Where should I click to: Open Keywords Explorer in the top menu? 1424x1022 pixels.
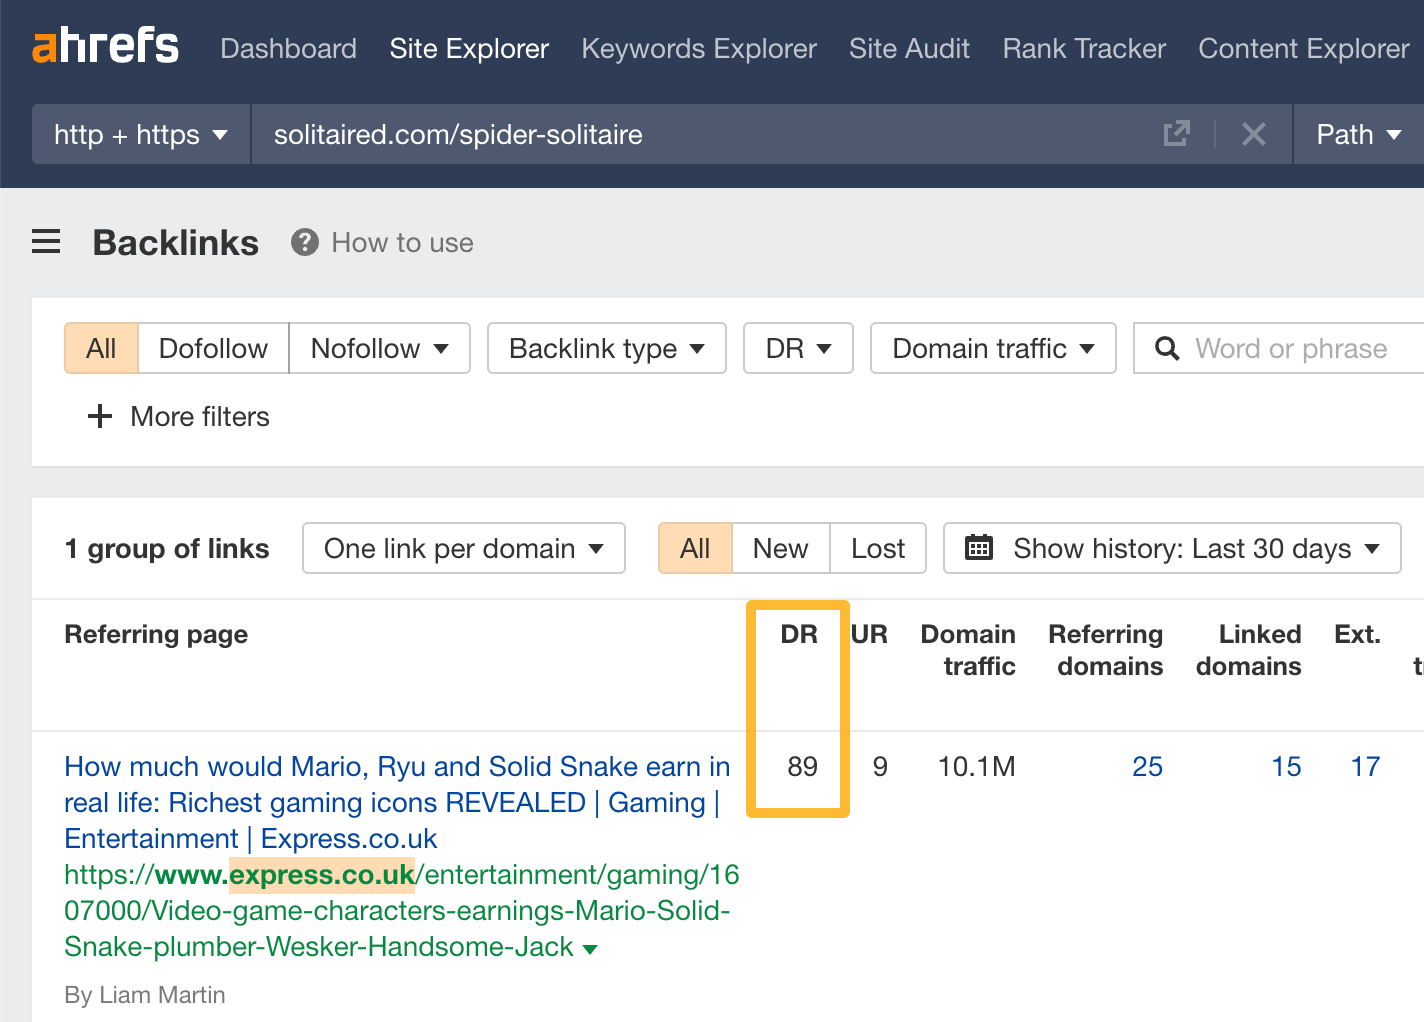(698, 48)
